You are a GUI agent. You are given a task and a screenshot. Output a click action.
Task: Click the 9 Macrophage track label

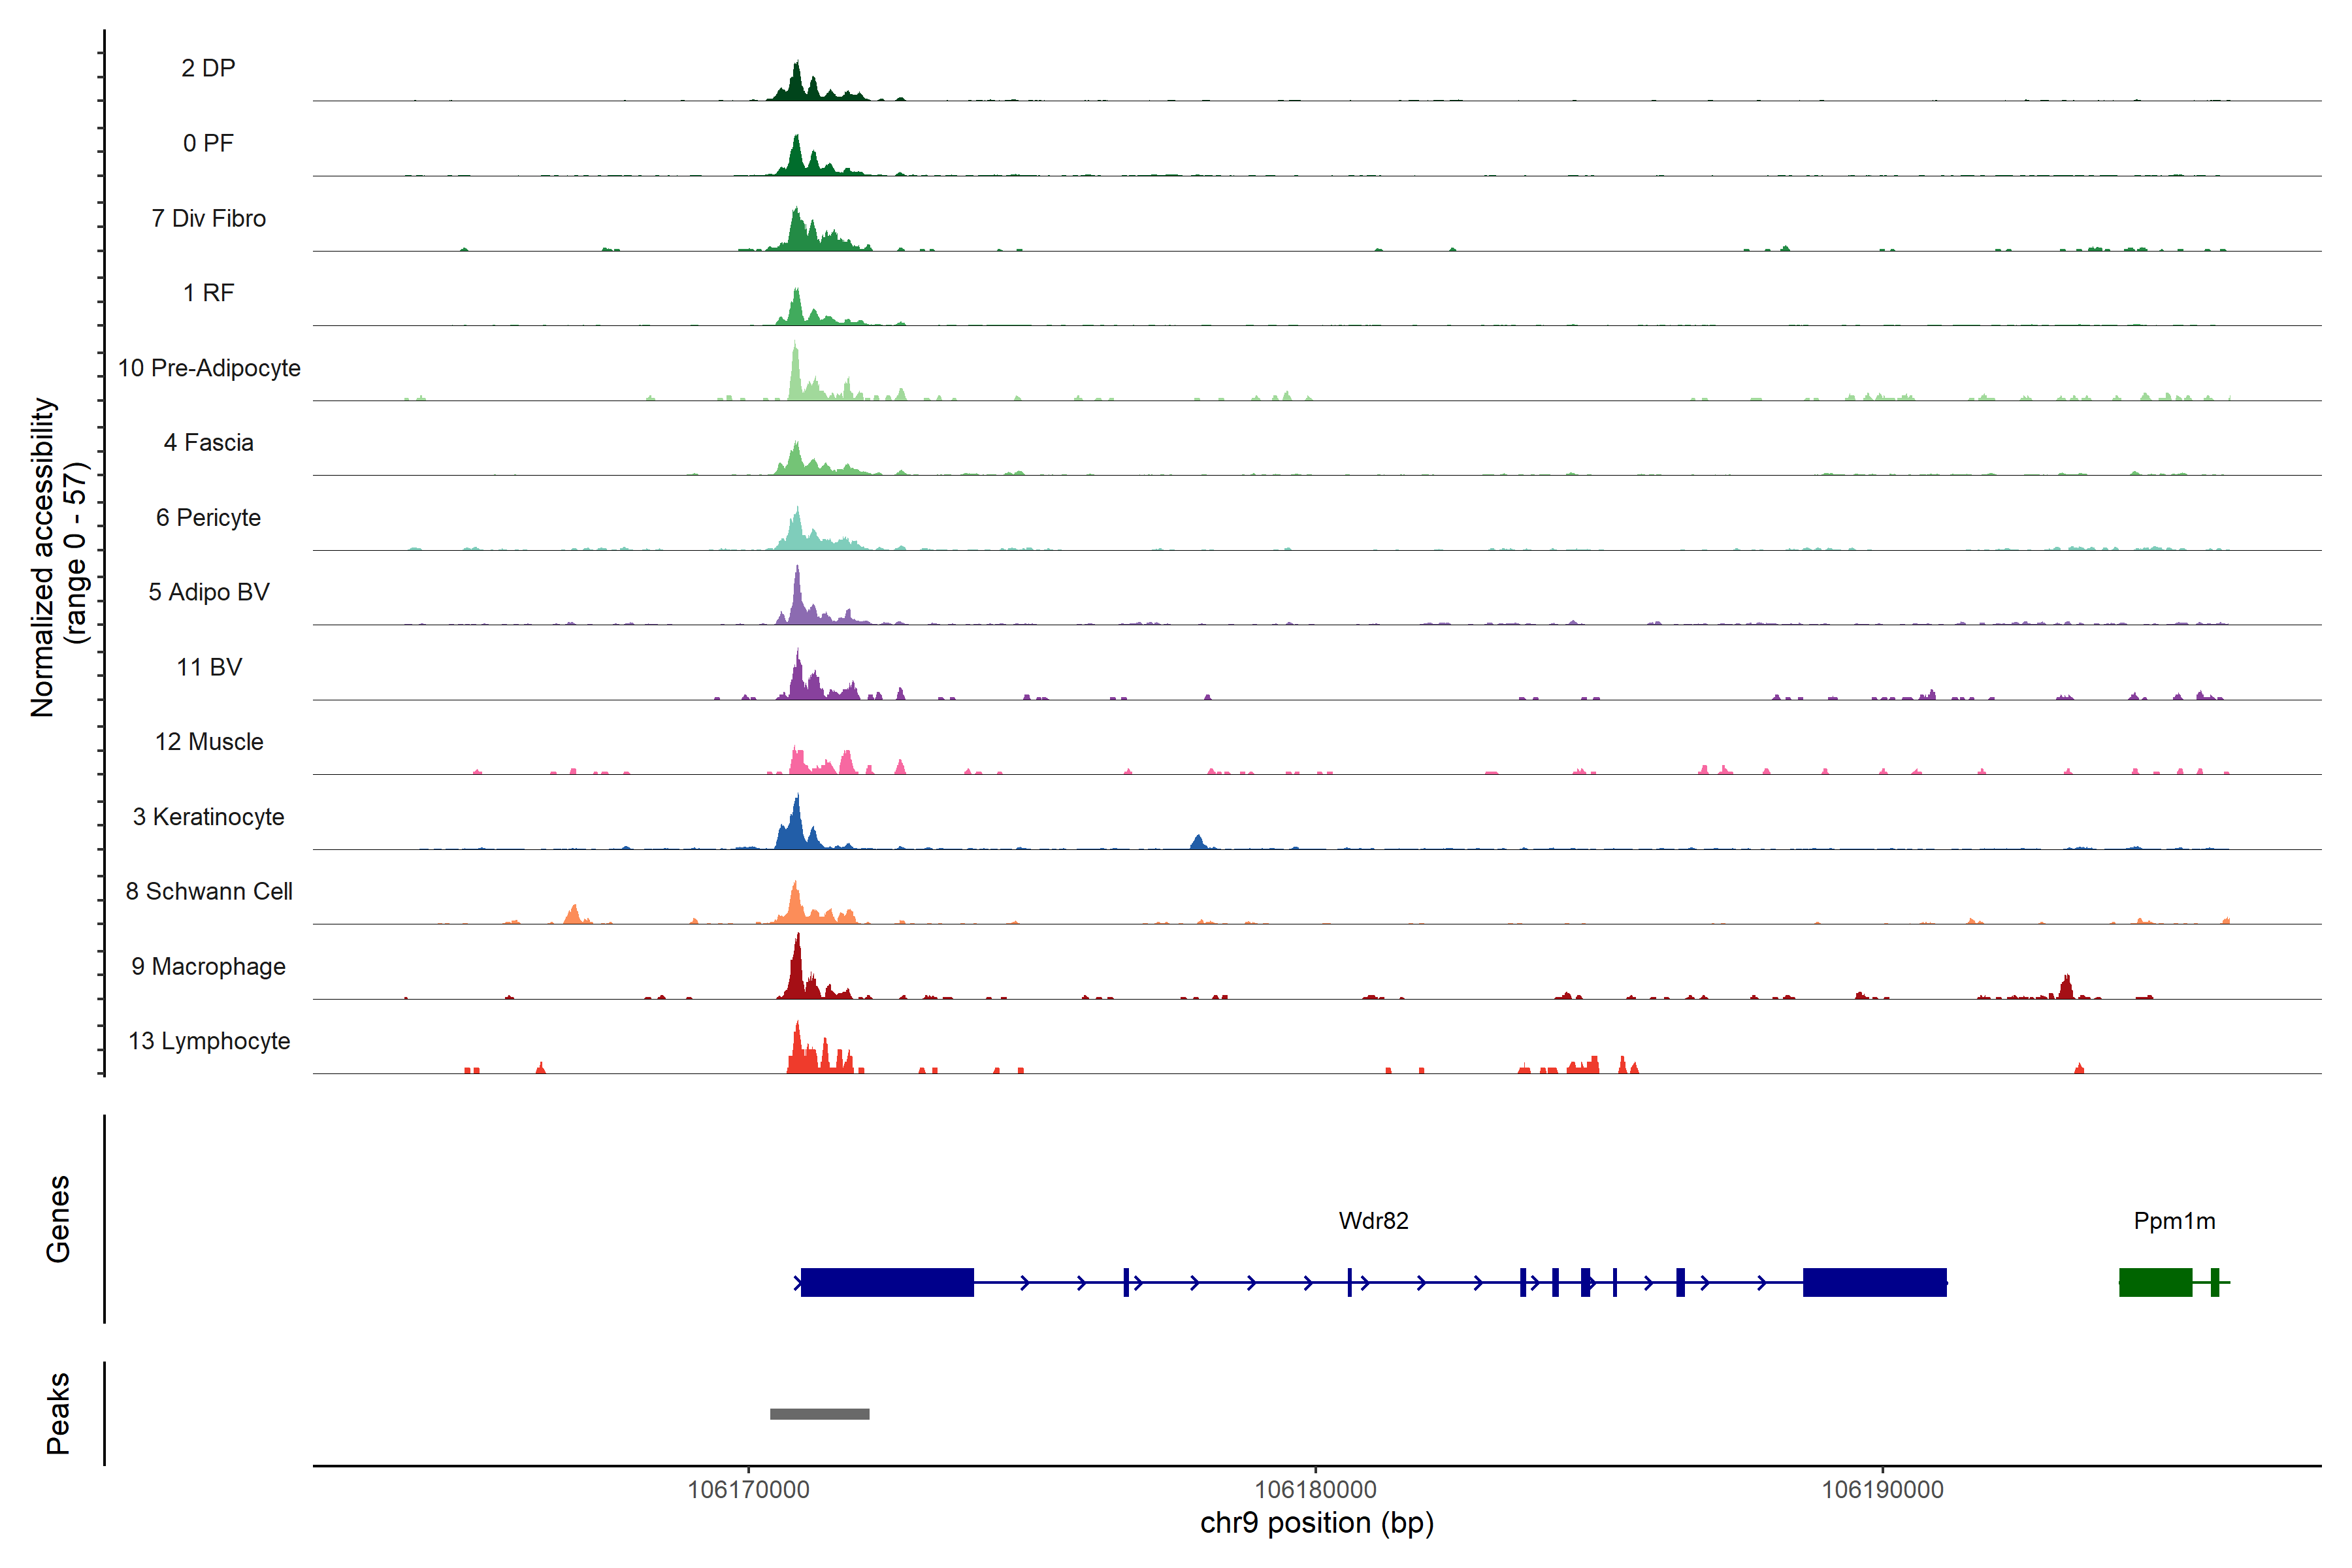(x=208, y=967)
